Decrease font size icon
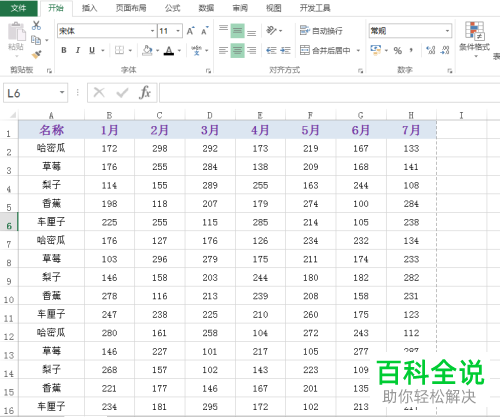The height and width of the screenshot is (417, 500). [205, 31]
